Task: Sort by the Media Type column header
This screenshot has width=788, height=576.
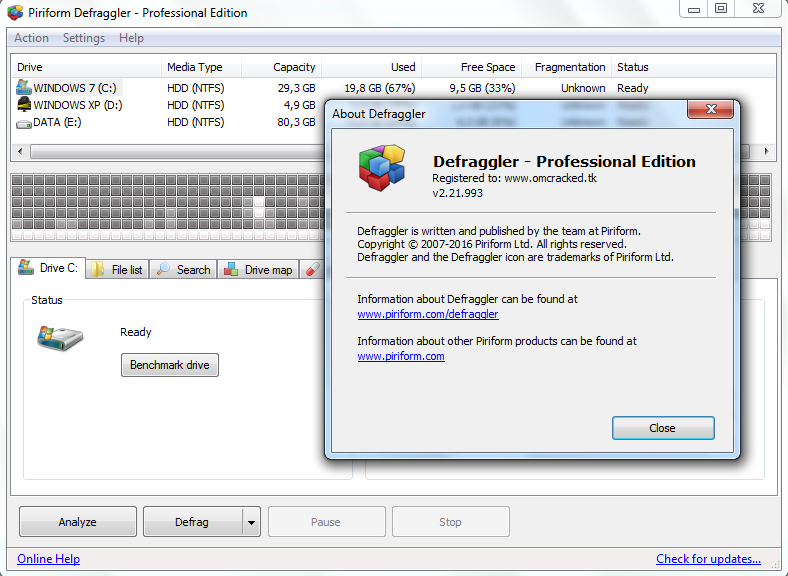Action: click(x=202, y=67)
